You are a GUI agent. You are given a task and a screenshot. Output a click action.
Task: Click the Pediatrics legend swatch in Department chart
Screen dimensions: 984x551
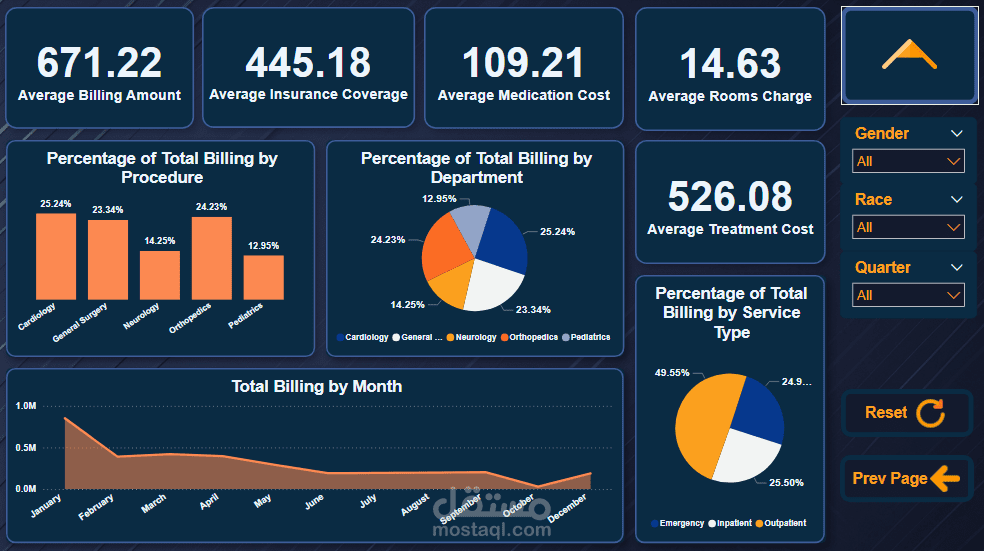[x=565, y=338]
